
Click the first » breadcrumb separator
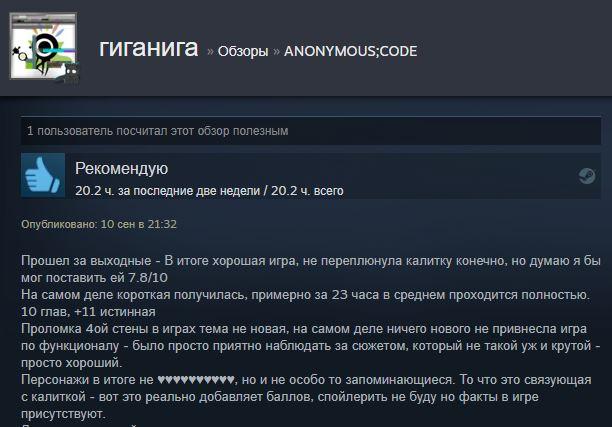[210, 51]
